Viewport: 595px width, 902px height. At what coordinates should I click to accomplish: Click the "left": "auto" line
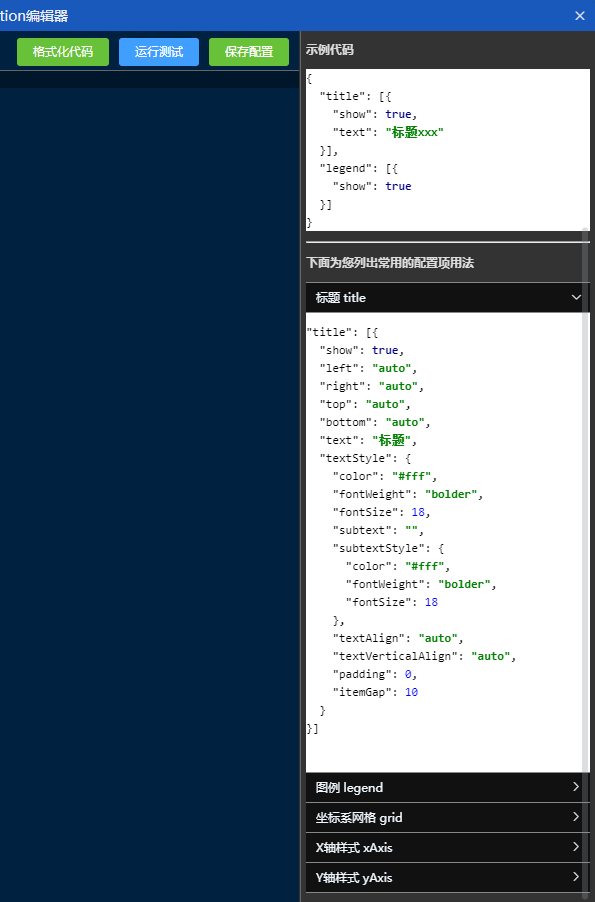tap(368, 368)
